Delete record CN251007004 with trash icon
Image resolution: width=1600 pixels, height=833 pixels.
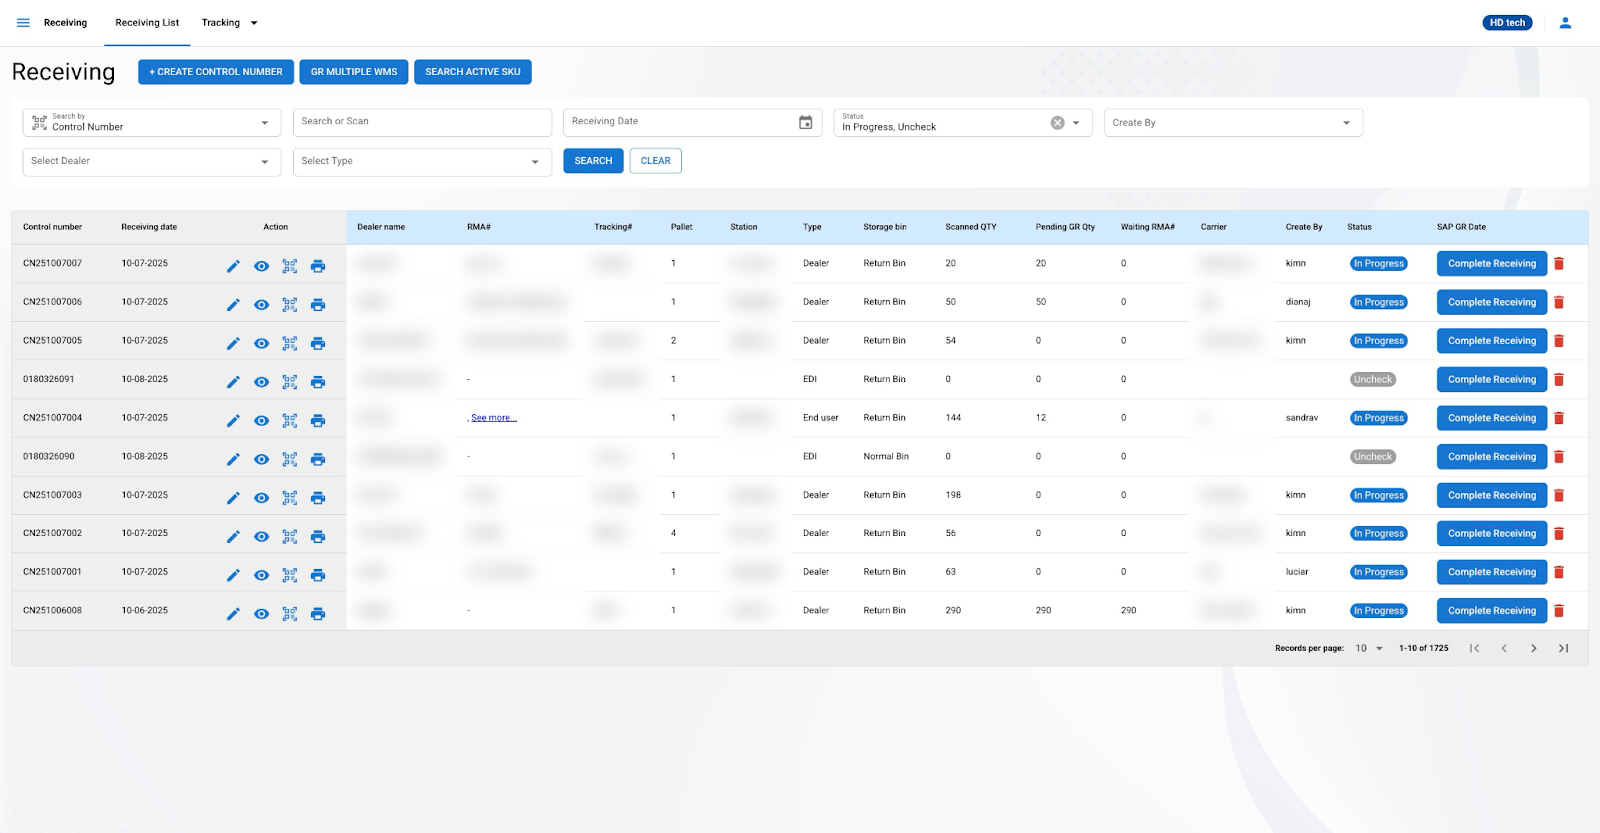point(1558,418)
